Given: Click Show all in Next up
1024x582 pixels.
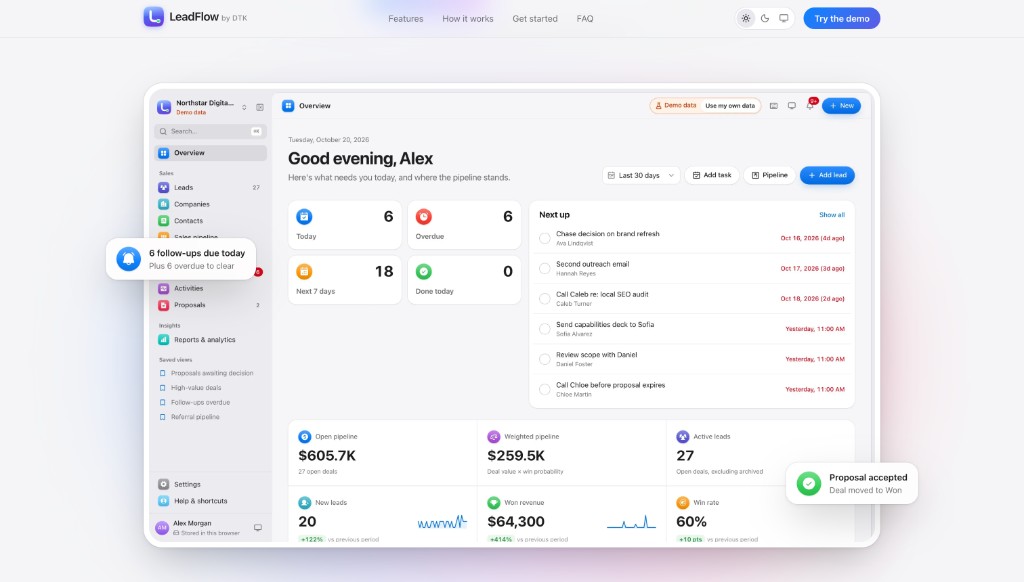Looking at the screenshot, I should tap(832, 215).
